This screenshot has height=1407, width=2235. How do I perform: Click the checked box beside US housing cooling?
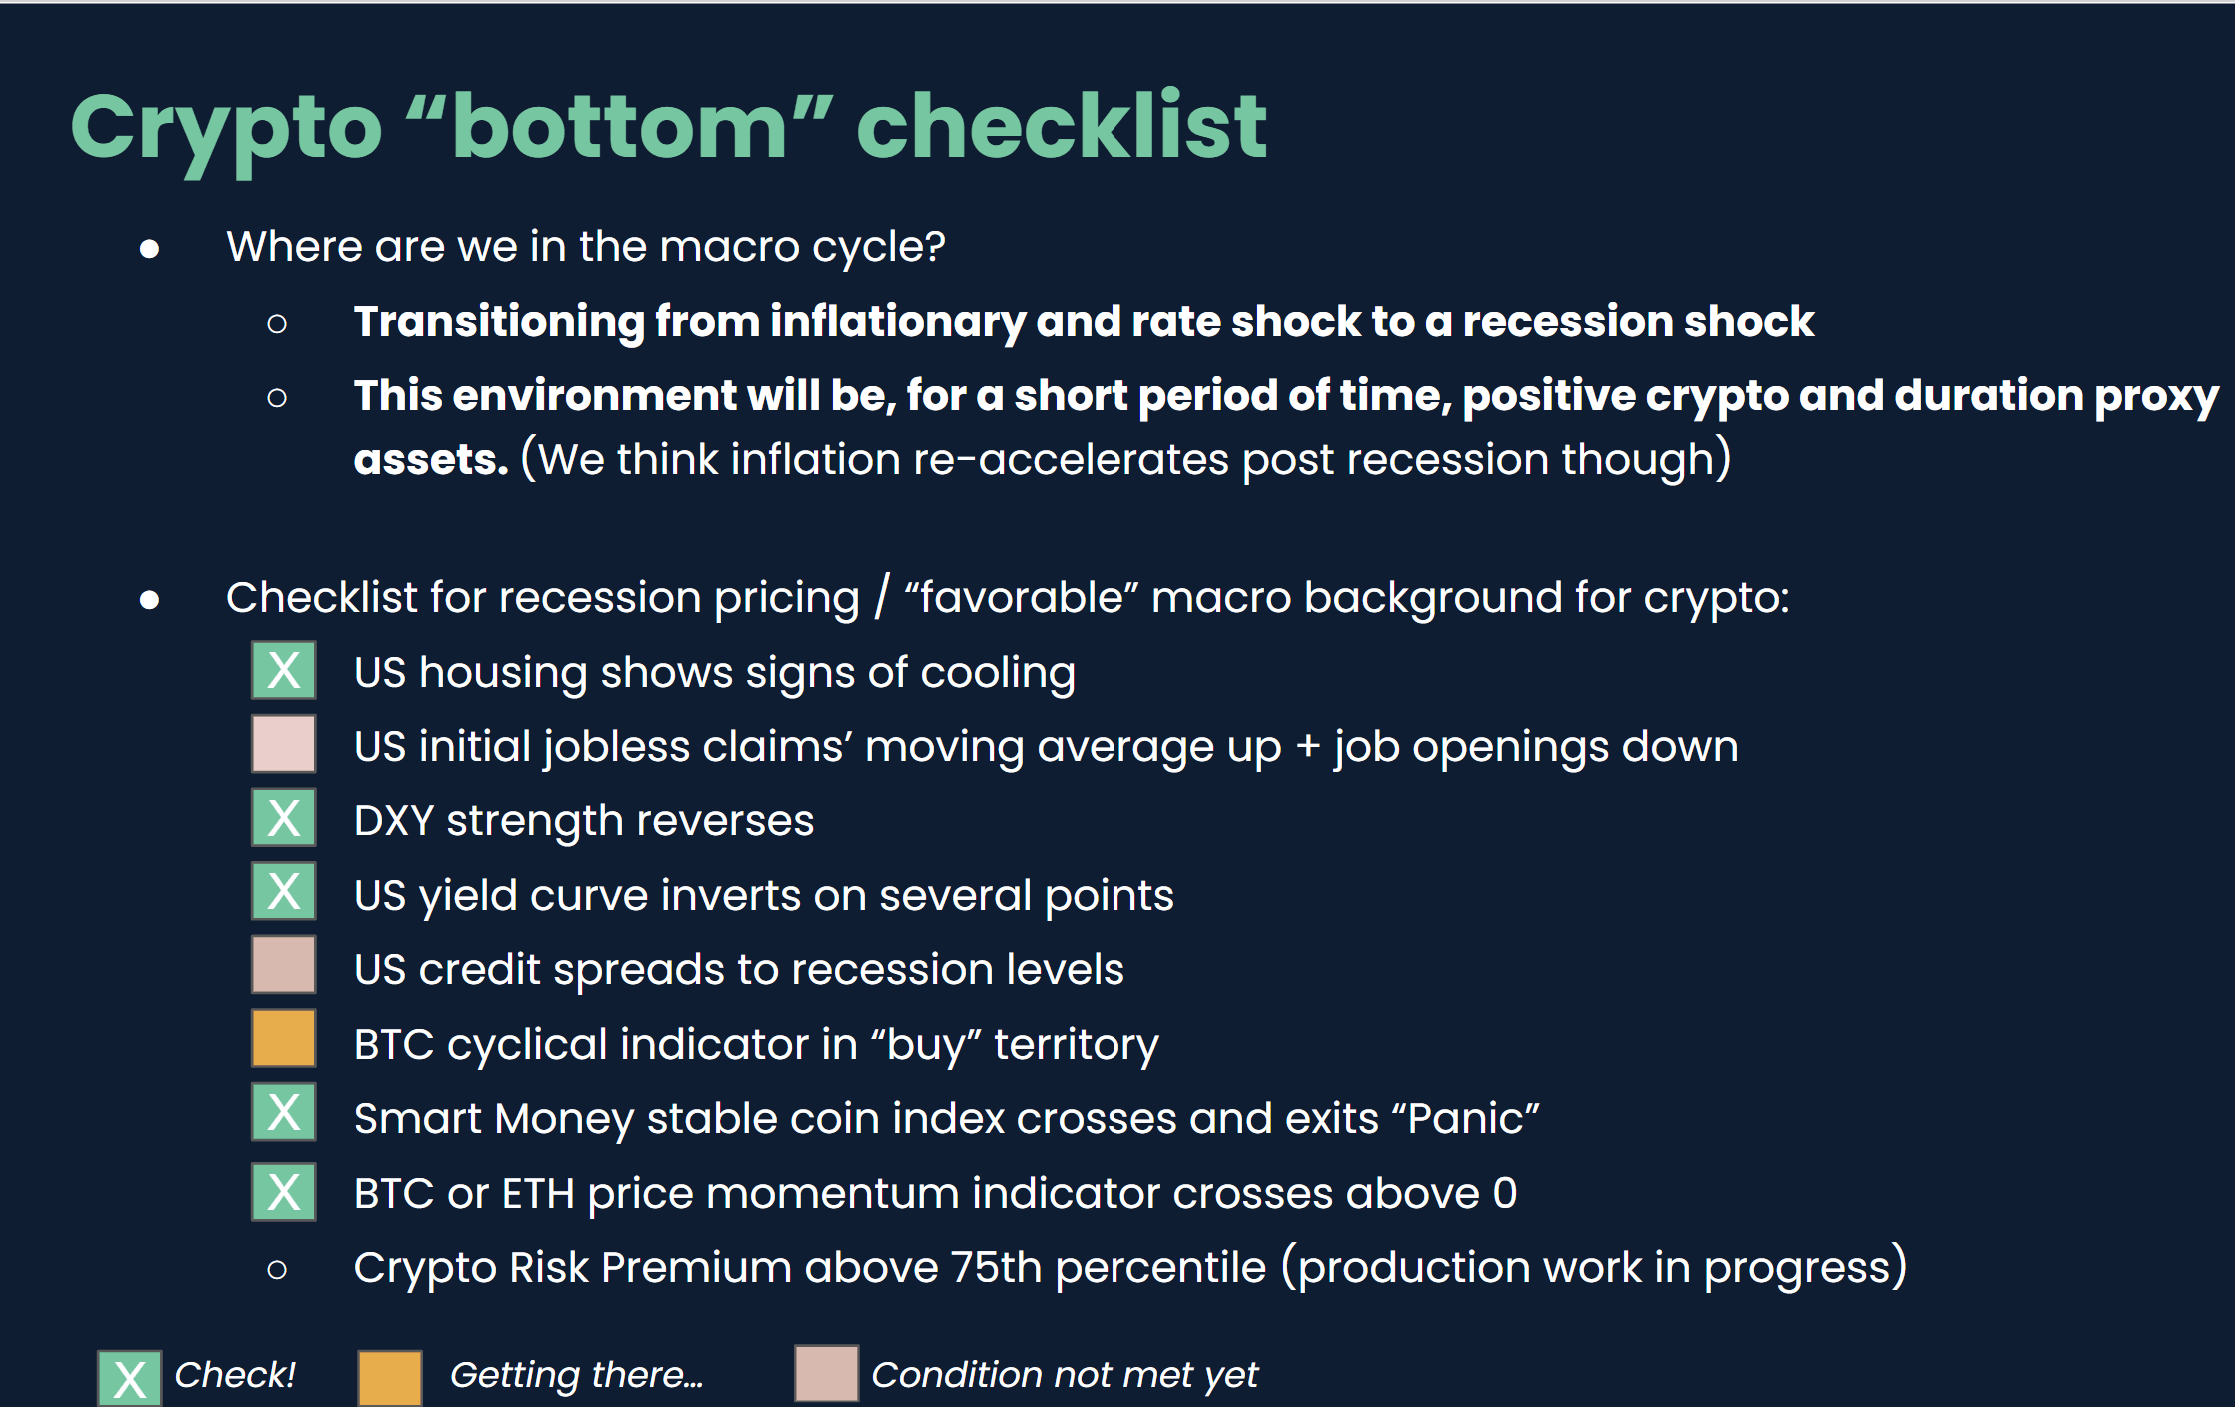tap(284, 670)
